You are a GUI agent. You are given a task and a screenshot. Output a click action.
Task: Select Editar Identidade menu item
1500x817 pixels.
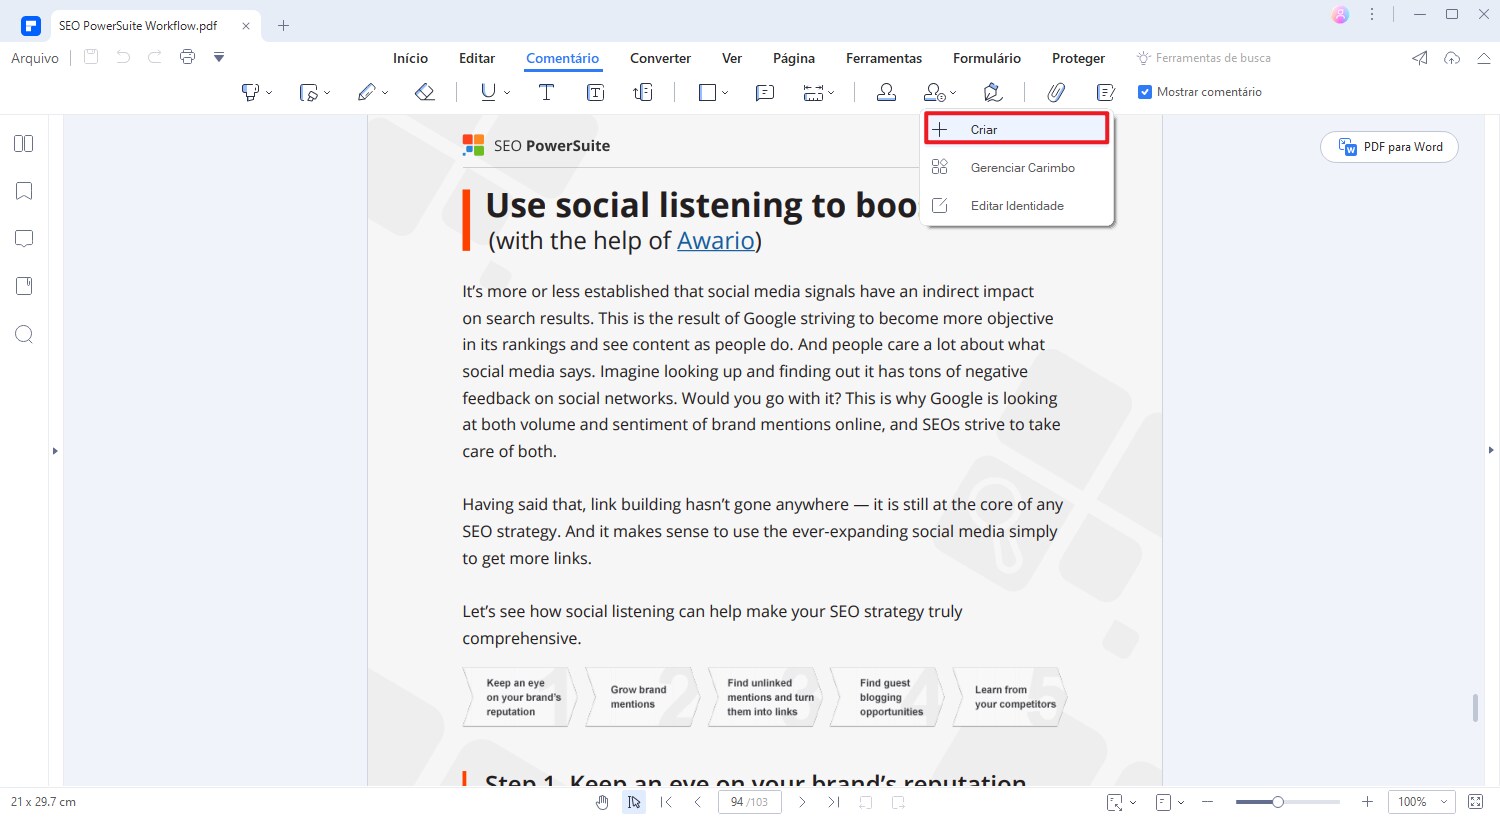pyautogui.click(x=1016, y=205)
